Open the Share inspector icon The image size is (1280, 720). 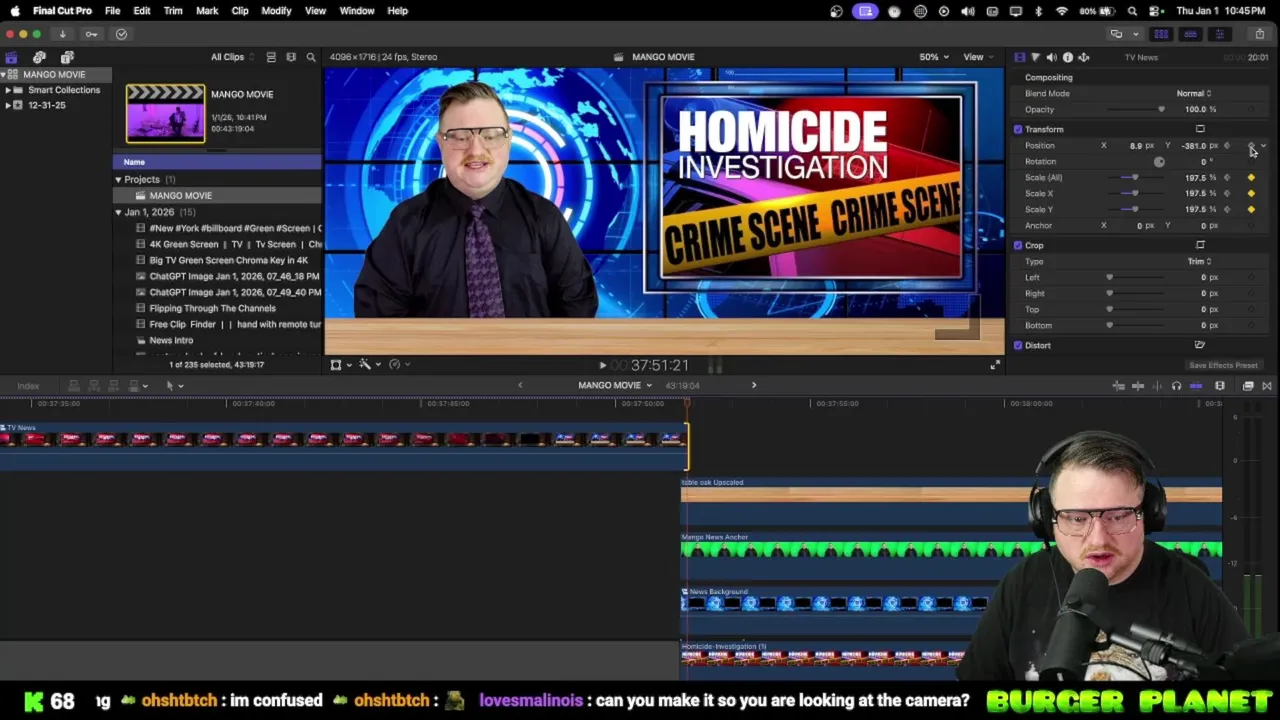point(1083,57)
